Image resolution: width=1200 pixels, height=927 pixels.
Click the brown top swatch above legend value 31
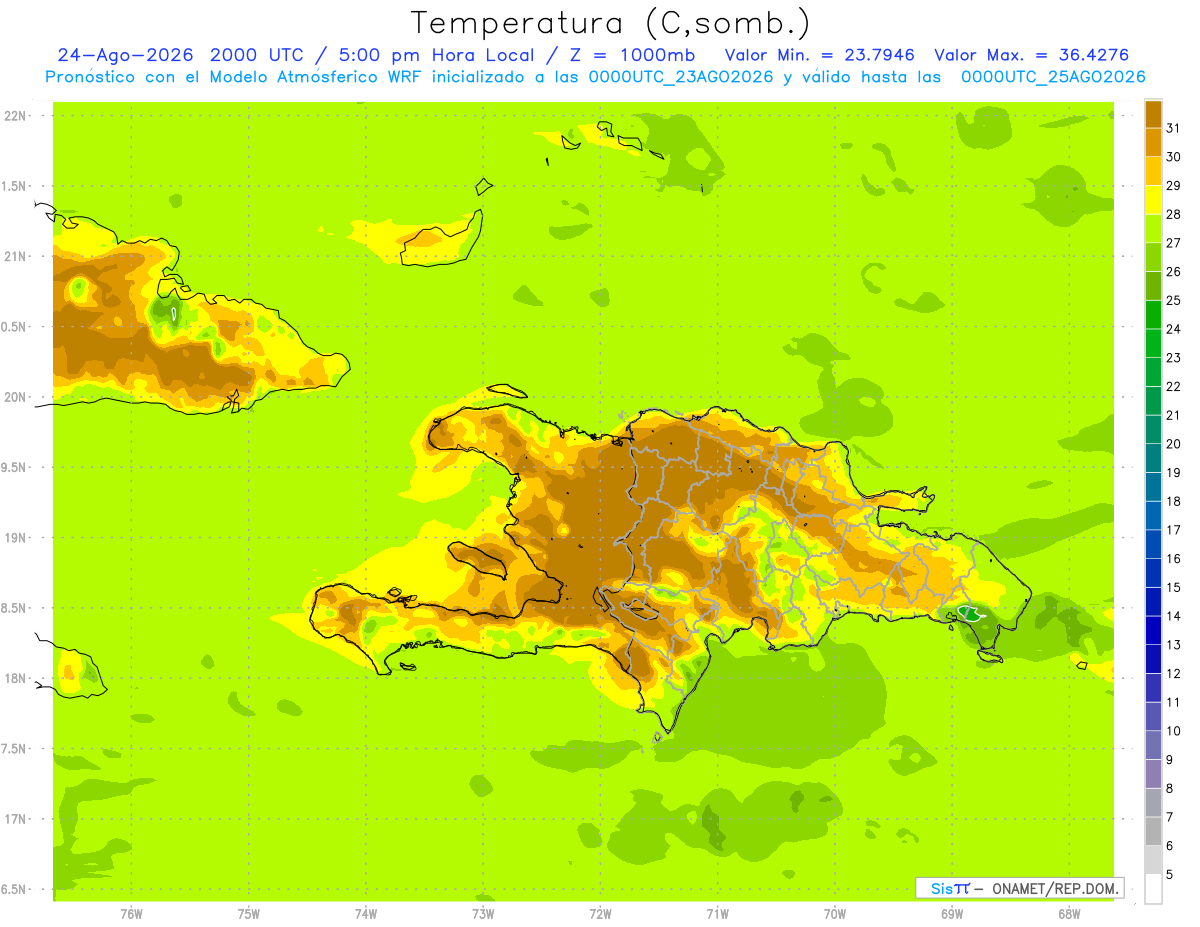click(x=1153, y=114)
